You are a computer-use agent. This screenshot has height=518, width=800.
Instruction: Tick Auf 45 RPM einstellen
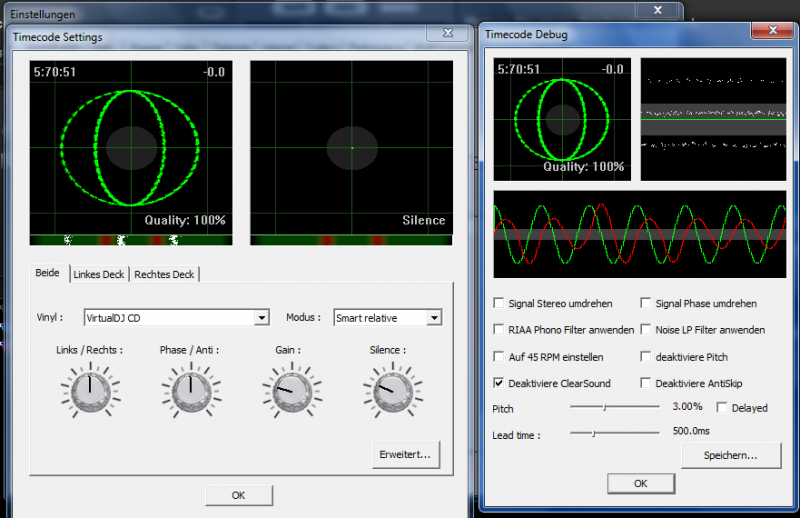click(x=499, y=357)
